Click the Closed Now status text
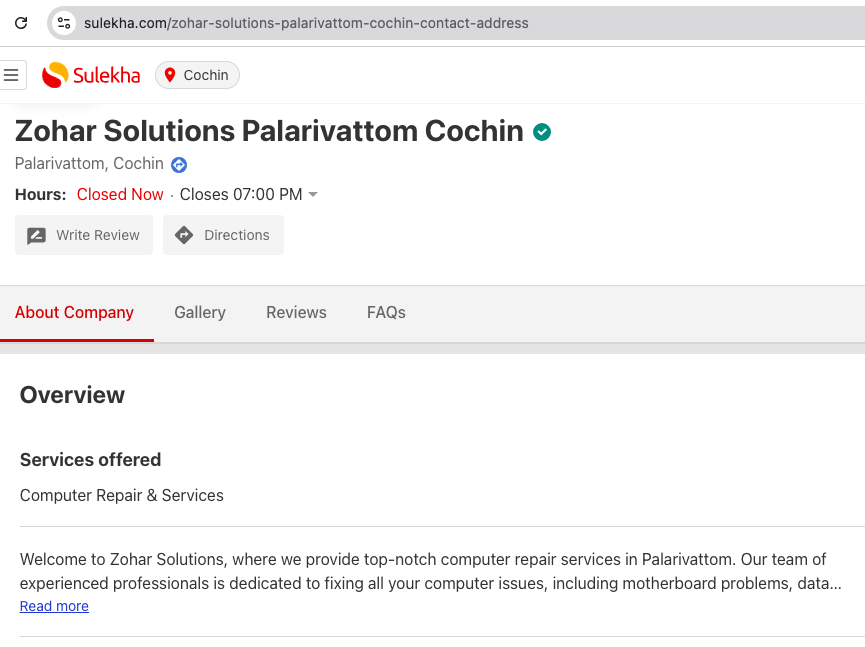865x647 pixels. 120,194
